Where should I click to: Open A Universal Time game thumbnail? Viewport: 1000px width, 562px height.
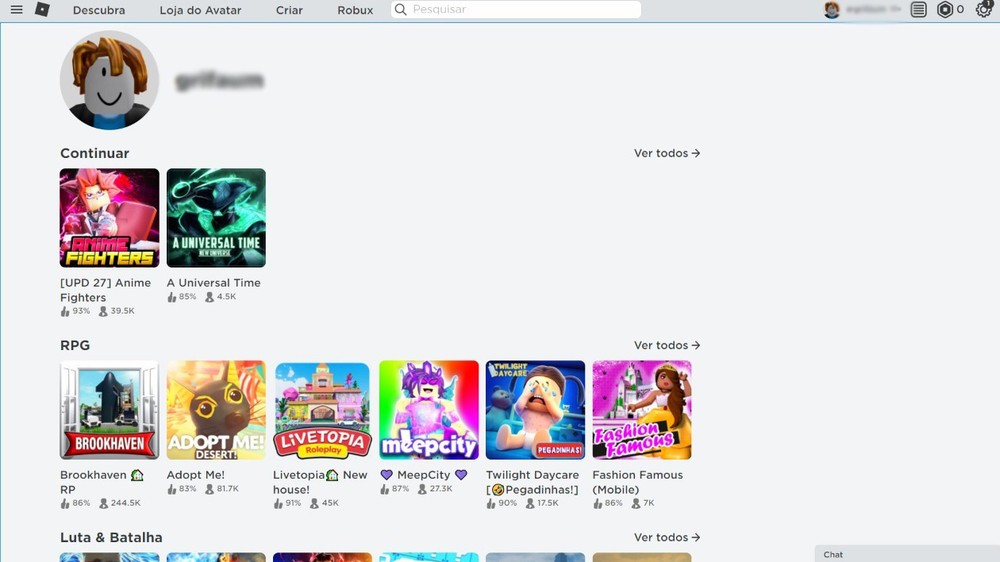click(216, 218)
